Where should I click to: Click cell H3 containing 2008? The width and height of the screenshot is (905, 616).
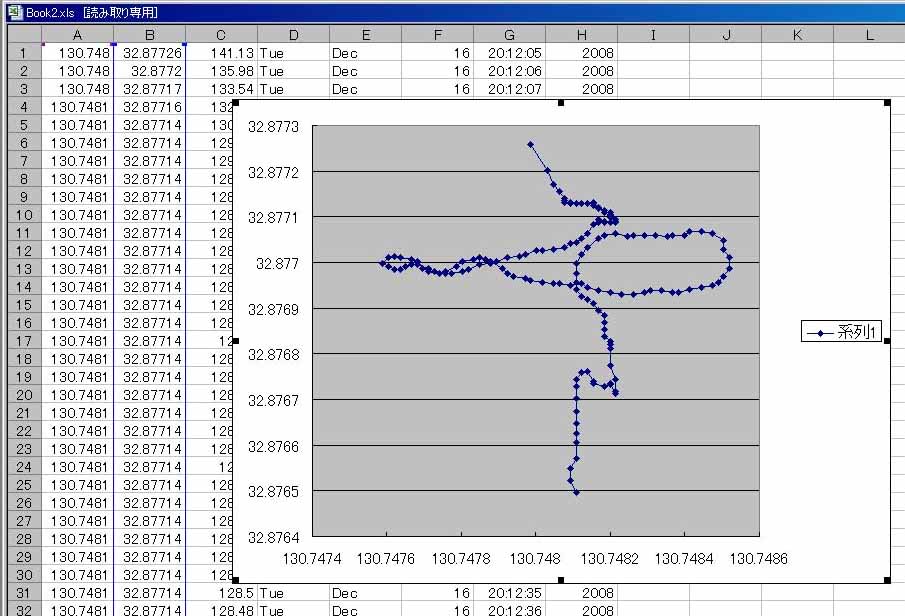pyautogui.click(x=581, y=89)
